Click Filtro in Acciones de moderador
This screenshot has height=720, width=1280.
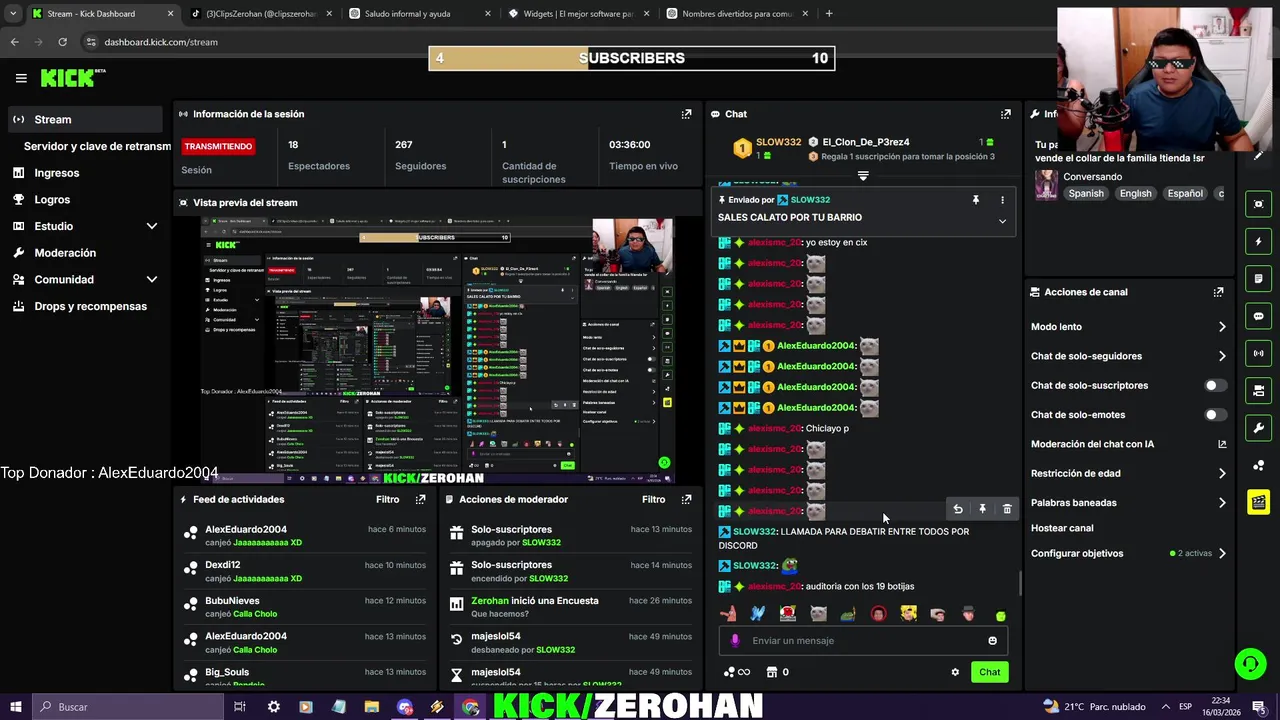tap(653, 499)
